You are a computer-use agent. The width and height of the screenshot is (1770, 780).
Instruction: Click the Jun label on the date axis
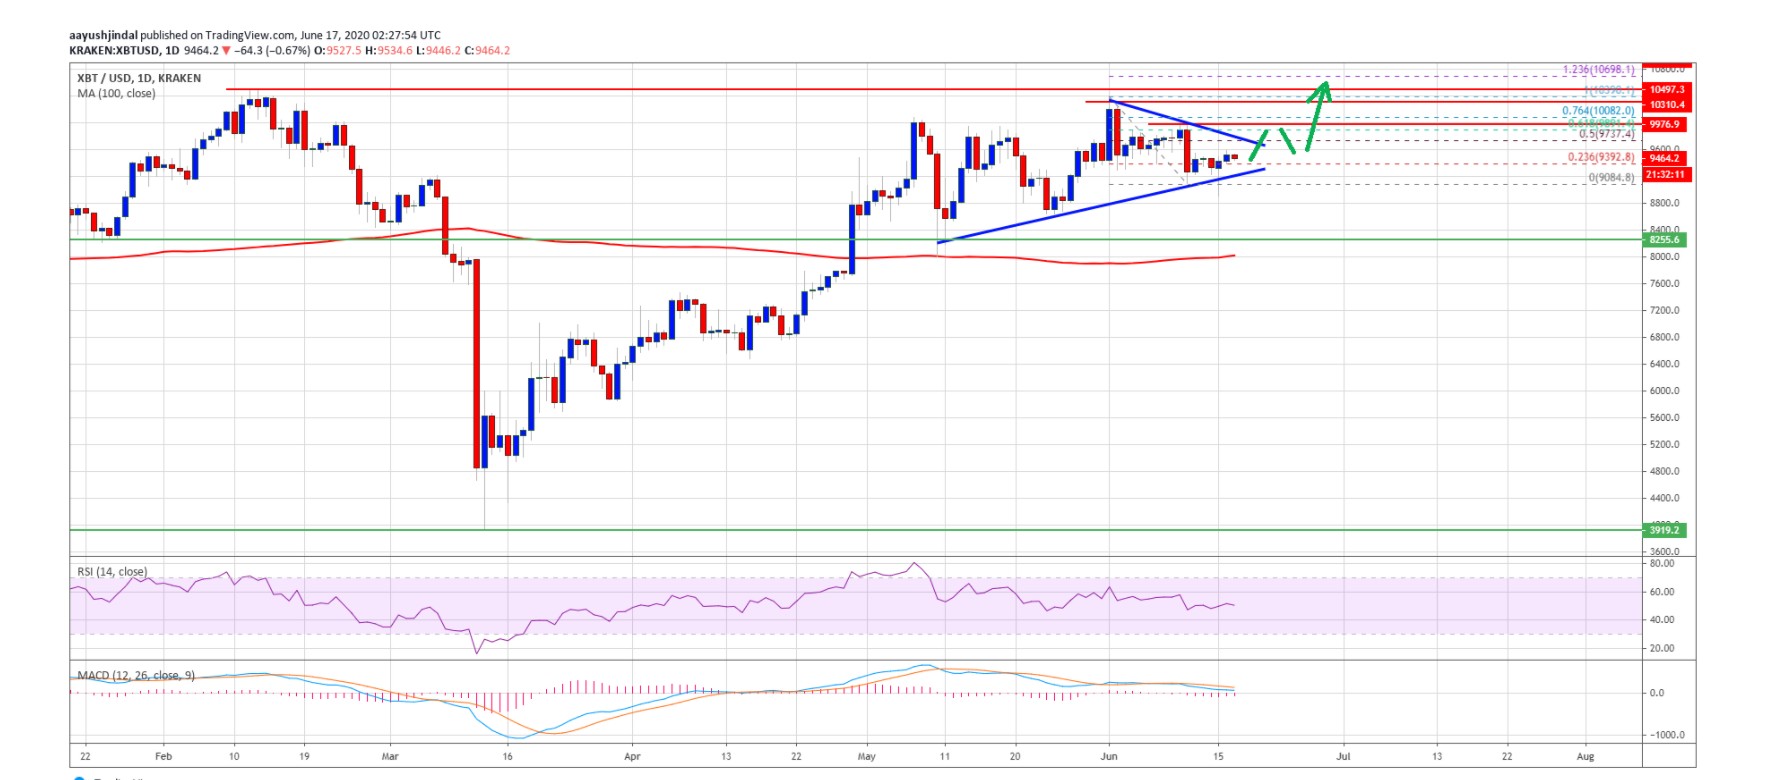tap(1108, 757)
